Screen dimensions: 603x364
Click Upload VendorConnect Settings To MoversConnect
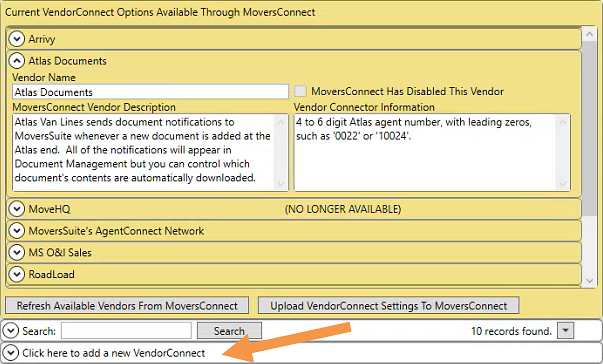click(388, 306)
